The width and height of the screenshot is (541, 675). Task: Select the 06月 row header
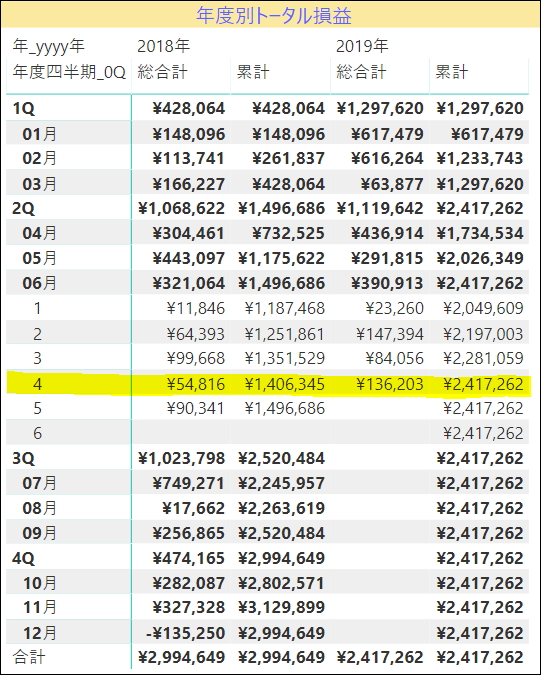click(x=39, y=283)
